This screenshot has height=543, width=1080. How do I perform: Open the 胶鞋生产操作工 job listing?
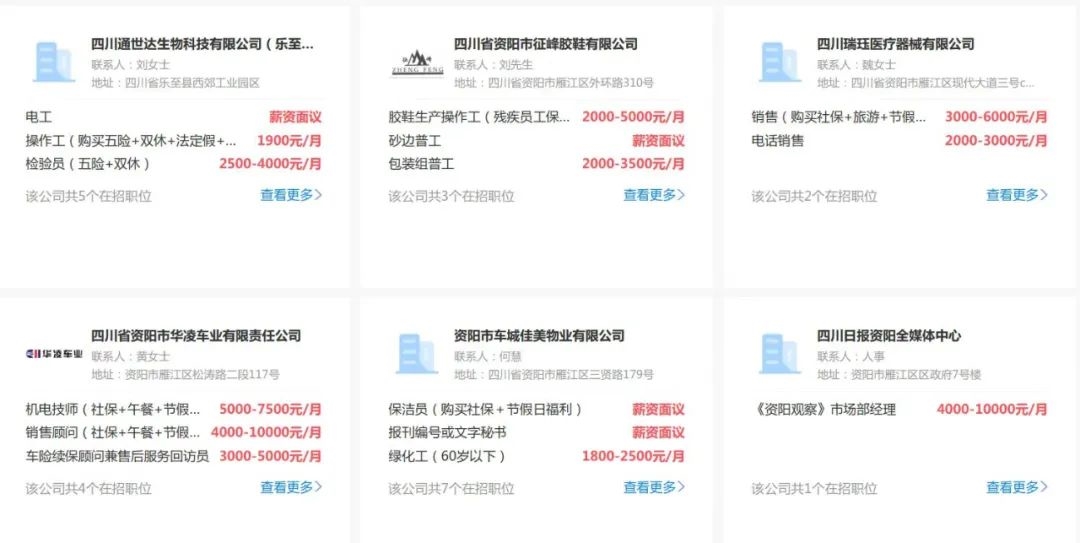click(479, 117)
